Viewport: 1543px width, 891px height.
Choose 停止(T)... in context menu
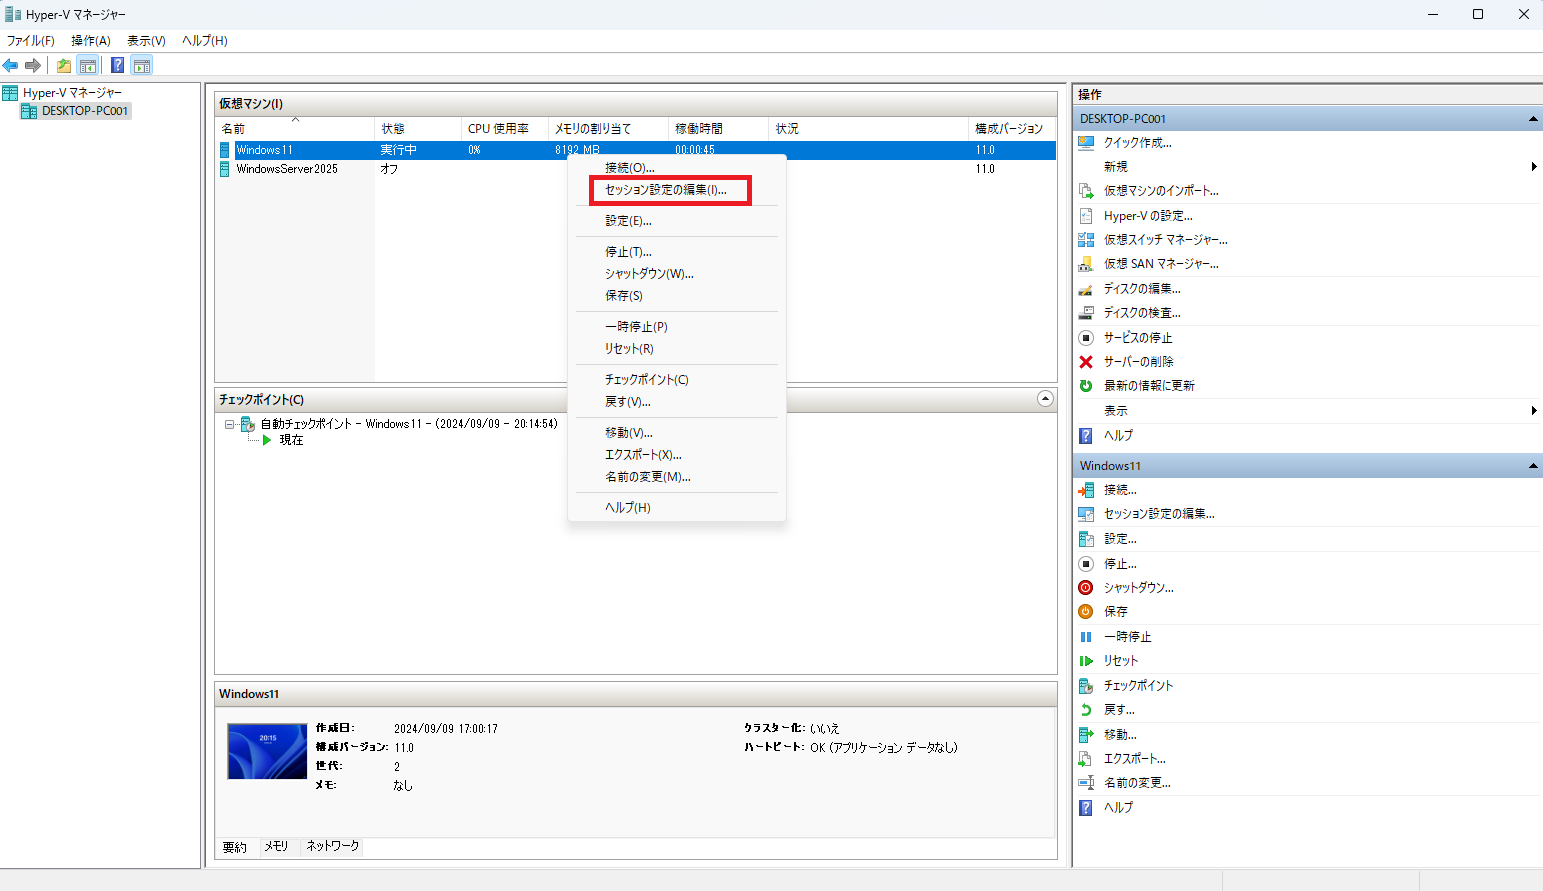[x=677, y=252]
